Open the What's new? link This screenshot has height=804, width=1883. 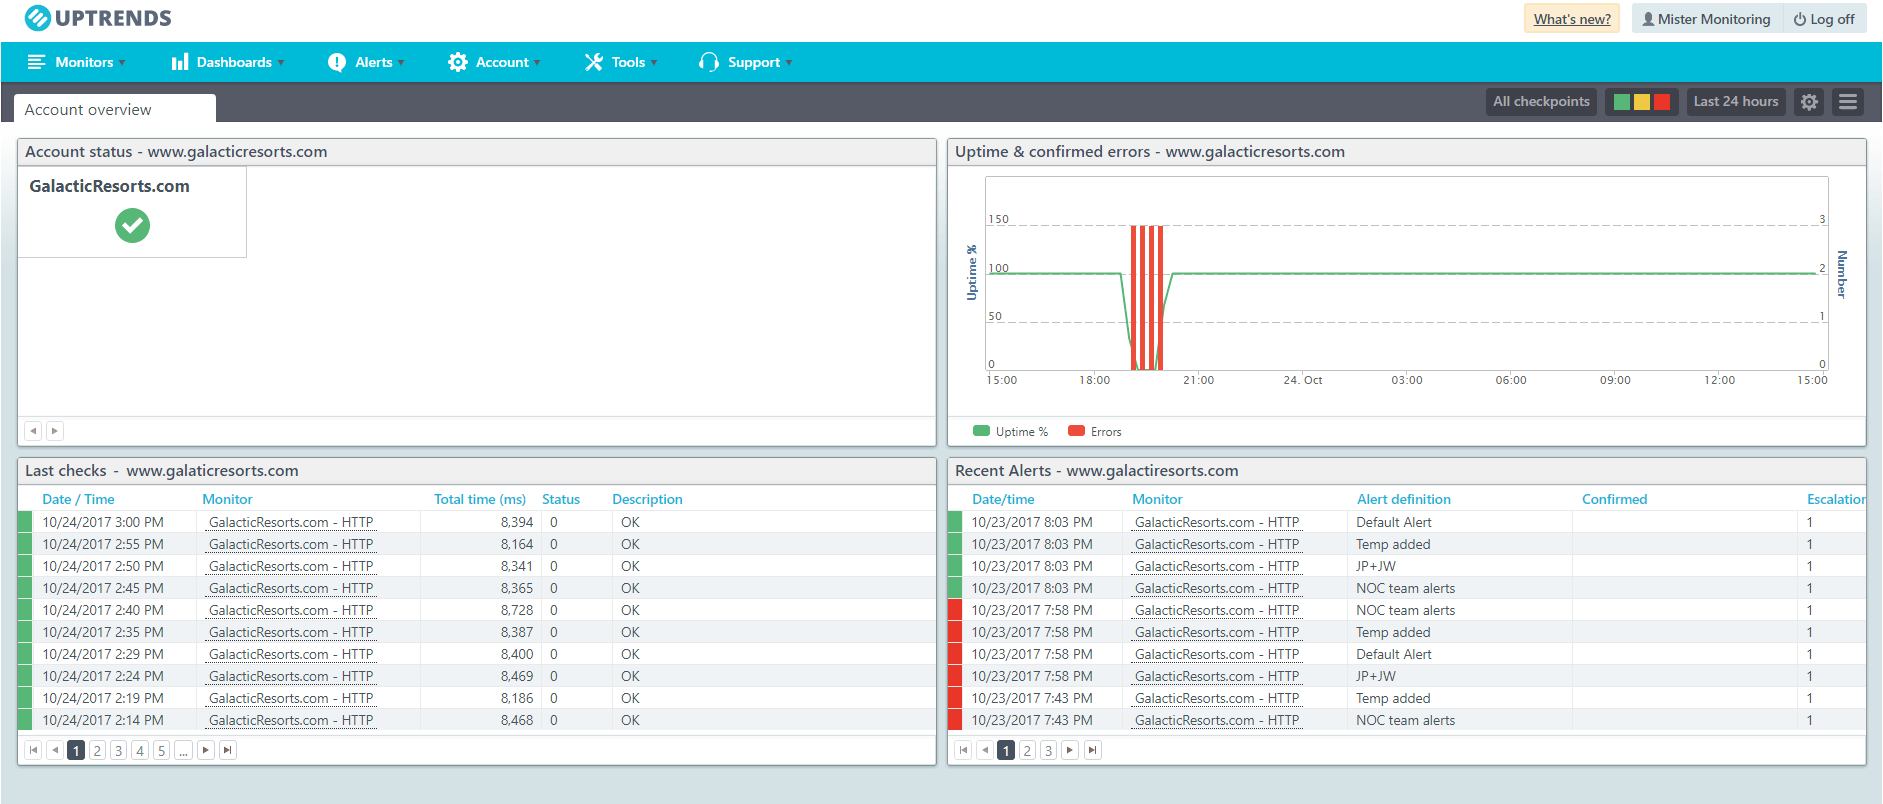1572,19
